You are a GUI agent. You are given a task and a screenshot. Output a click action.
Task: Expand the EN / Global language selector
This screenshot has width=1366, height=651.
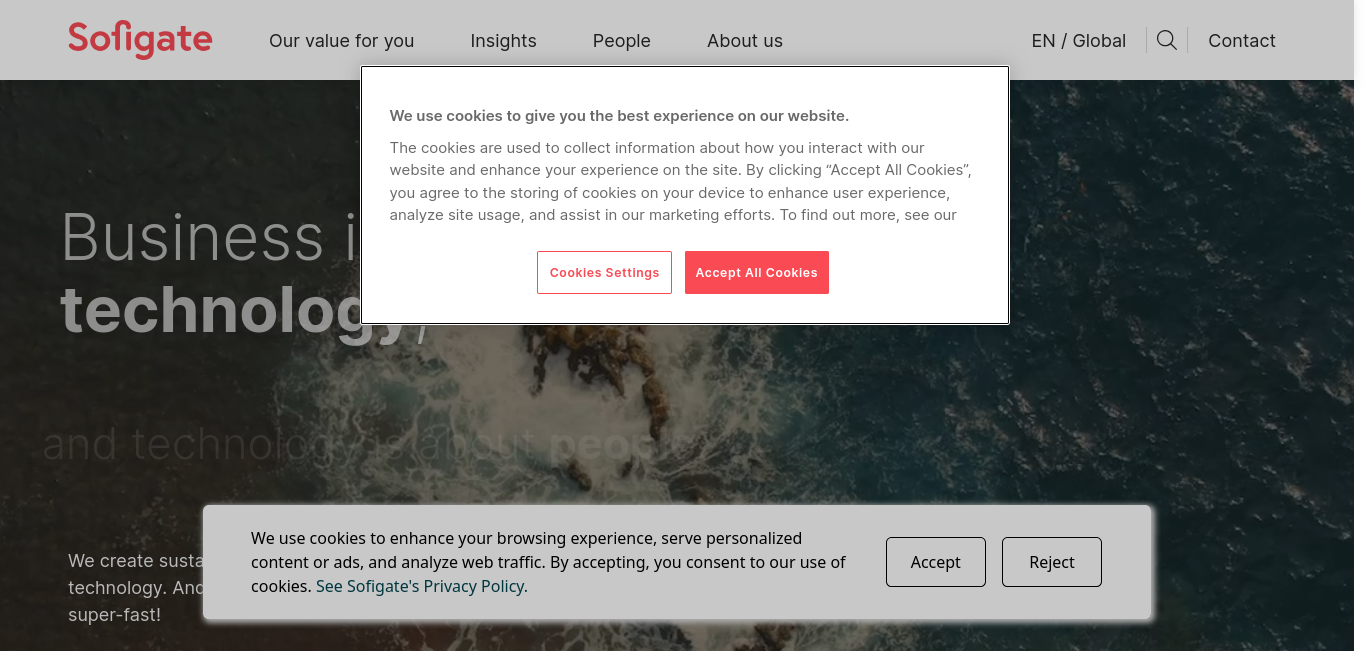(x=1078, y=41)
